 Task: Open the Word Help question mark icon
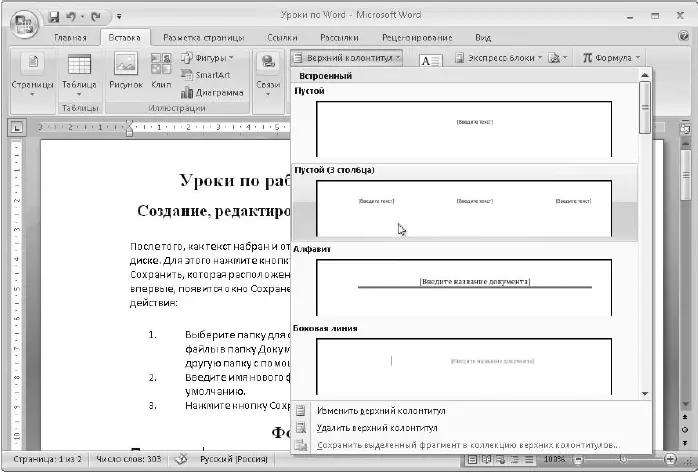click(x=684, y=36)
